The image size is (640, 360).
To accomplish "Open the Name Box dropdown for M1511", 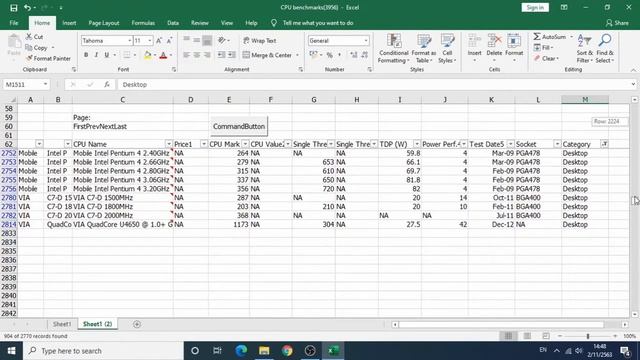I will 45,84.
